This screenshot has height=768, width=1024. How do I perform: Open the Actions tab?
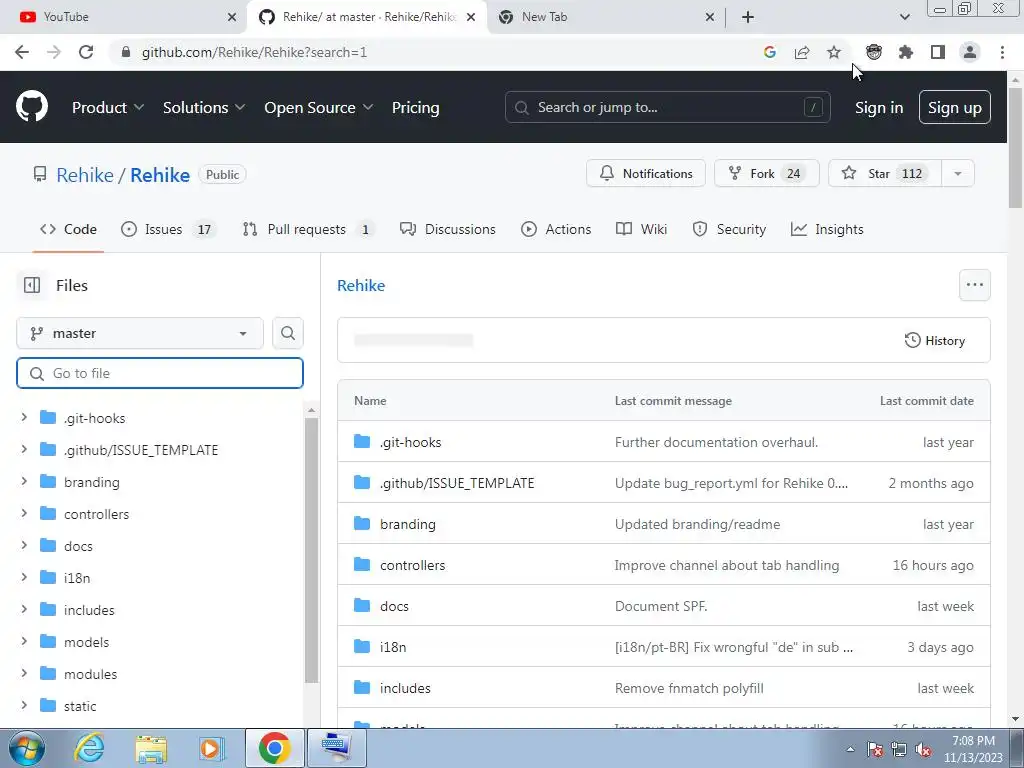click(556, 229)
